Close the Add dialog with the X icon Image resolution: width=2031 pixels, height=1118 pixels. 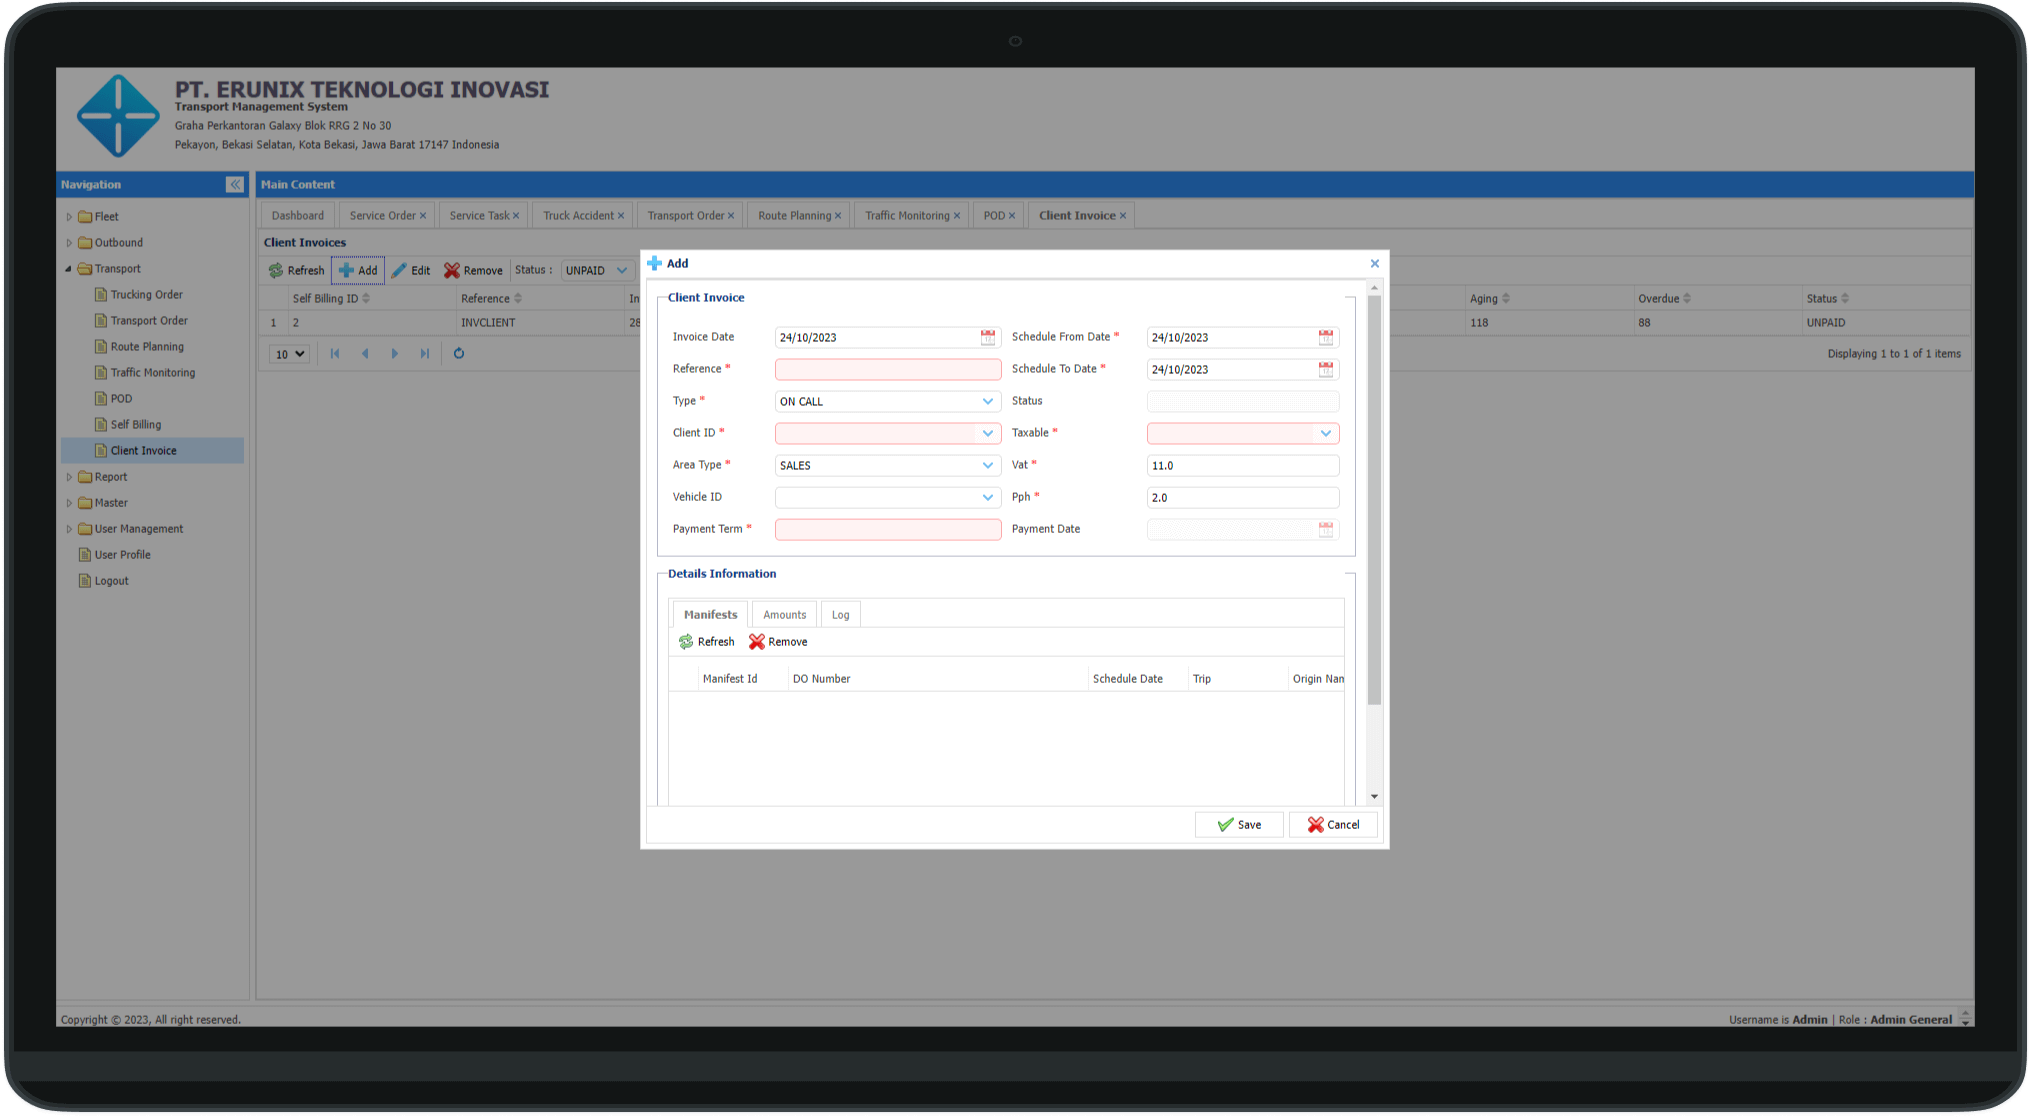(x=1375, y=264)
